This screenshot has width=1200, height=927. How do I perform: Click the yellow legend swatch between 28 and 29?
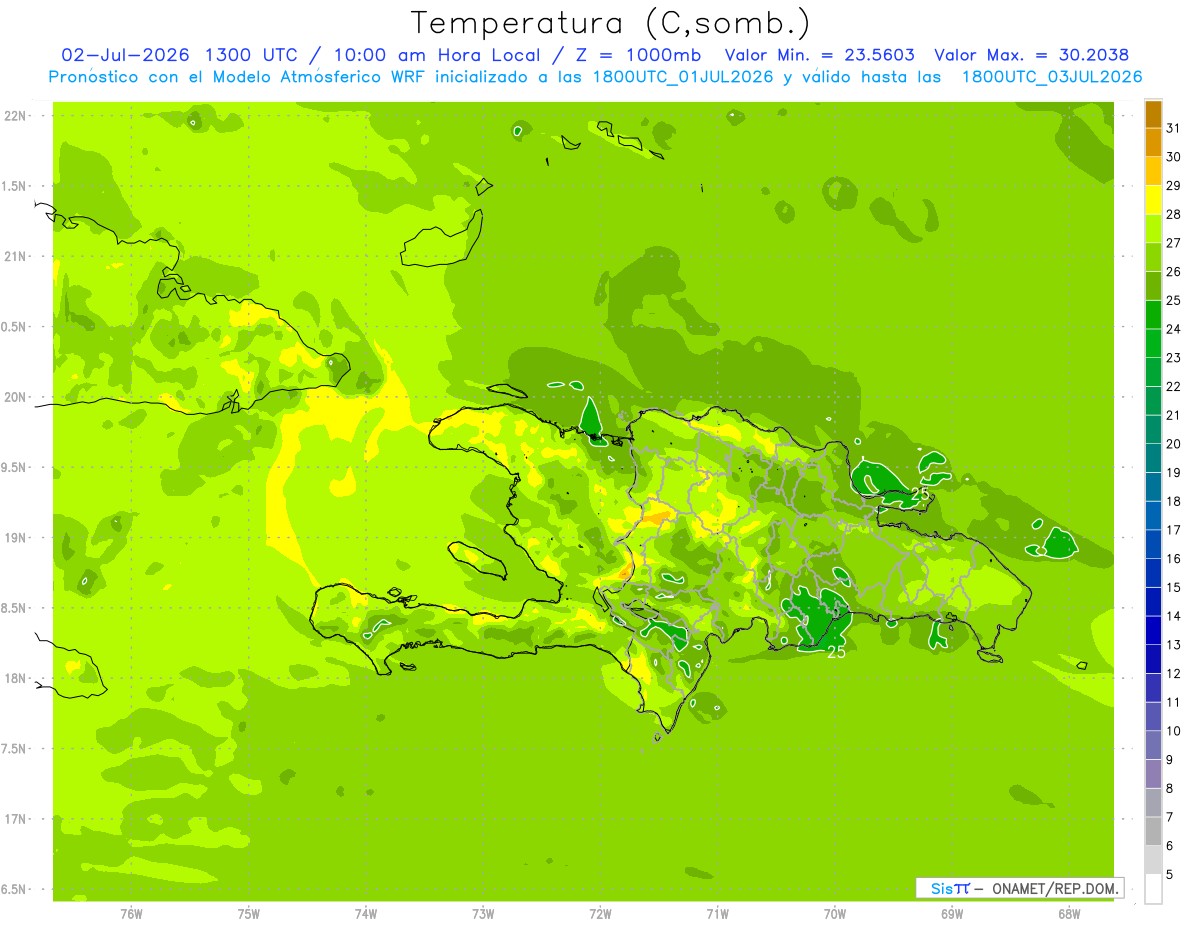(1153, 201)
